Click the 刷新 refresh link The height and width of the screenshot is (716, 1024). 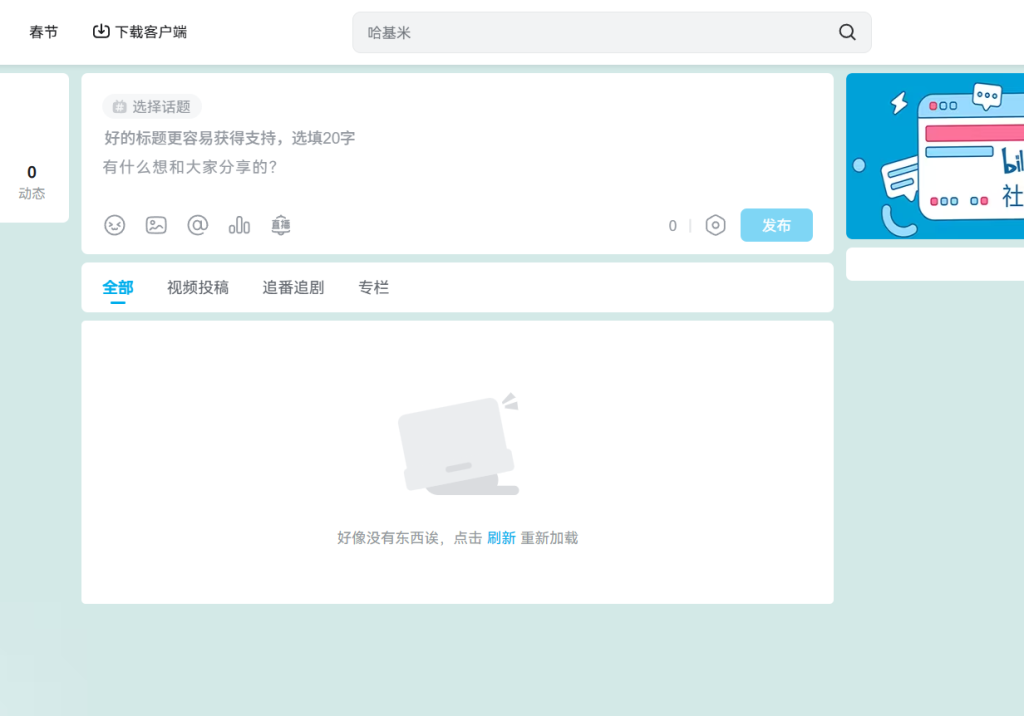(501, 538)
